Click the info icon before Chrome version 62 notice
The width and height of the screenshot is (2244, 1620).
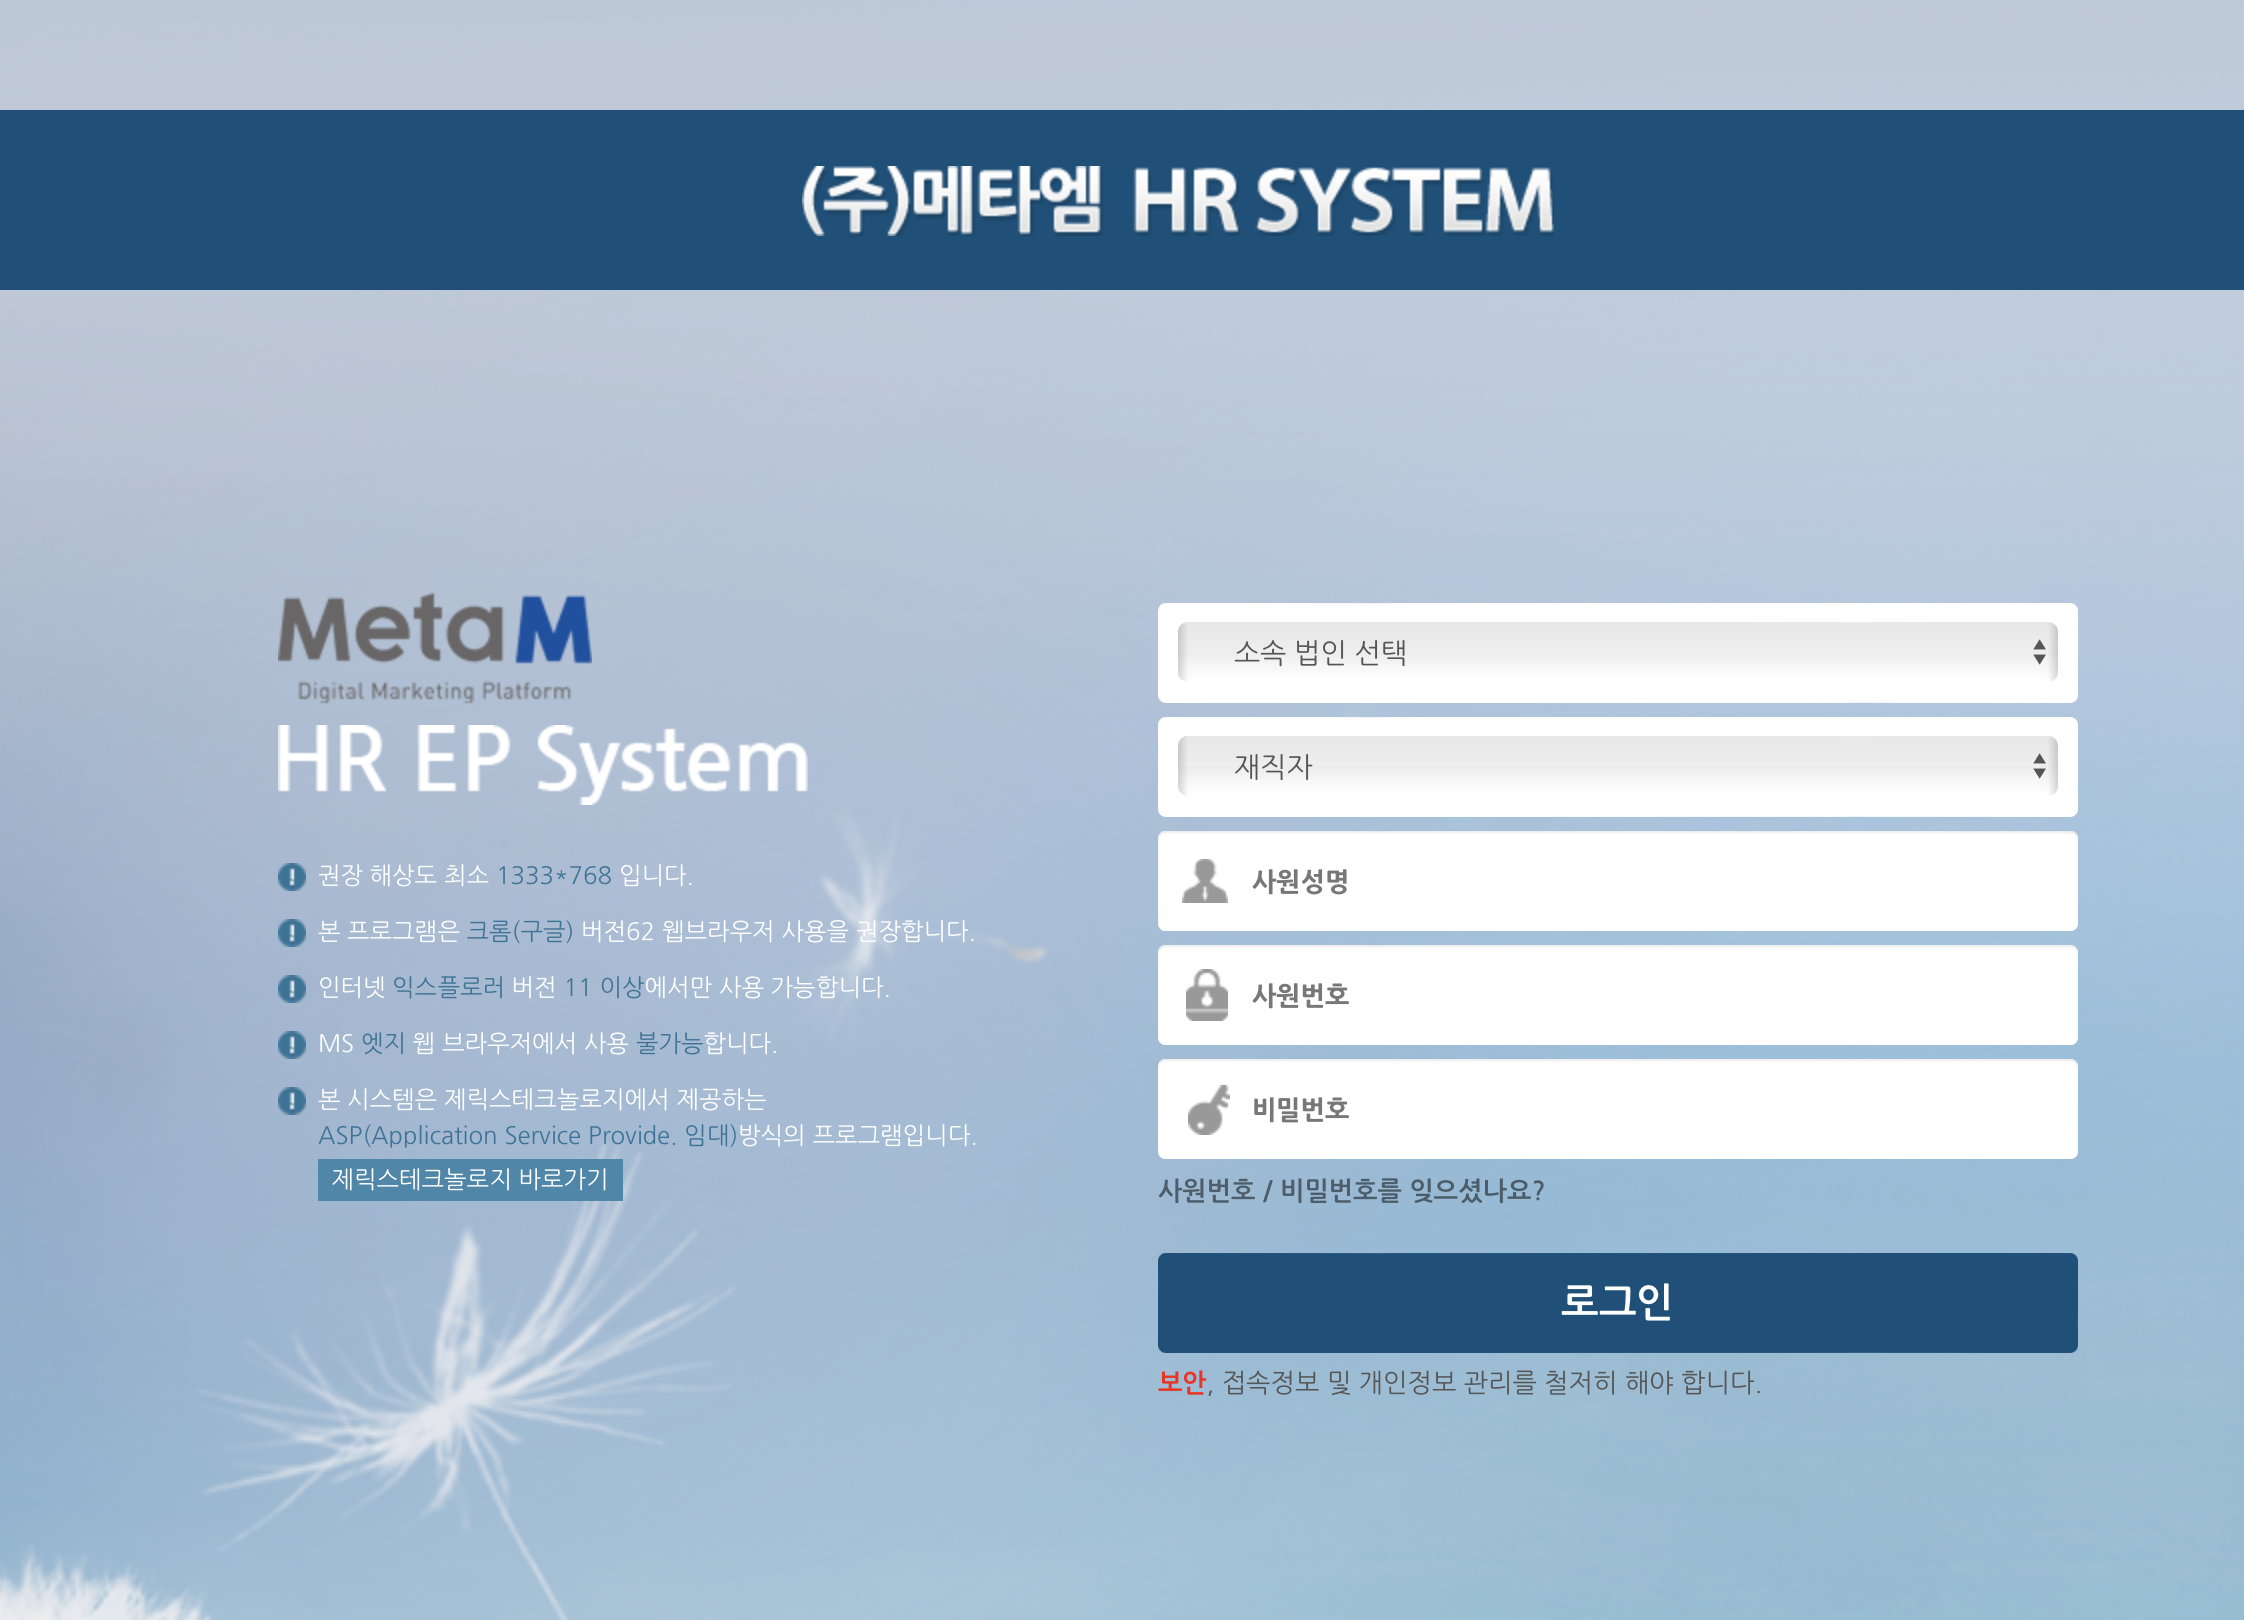291,932
